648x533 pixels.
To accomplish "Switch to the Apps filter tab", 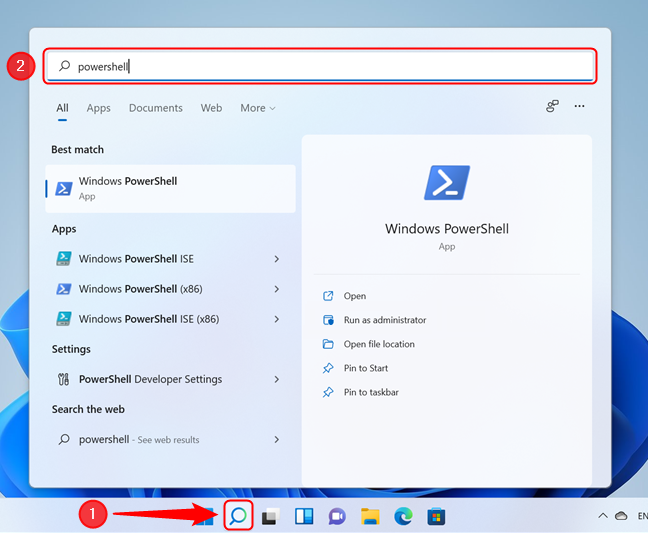I will pyautogui.click(x=98, y=108).
